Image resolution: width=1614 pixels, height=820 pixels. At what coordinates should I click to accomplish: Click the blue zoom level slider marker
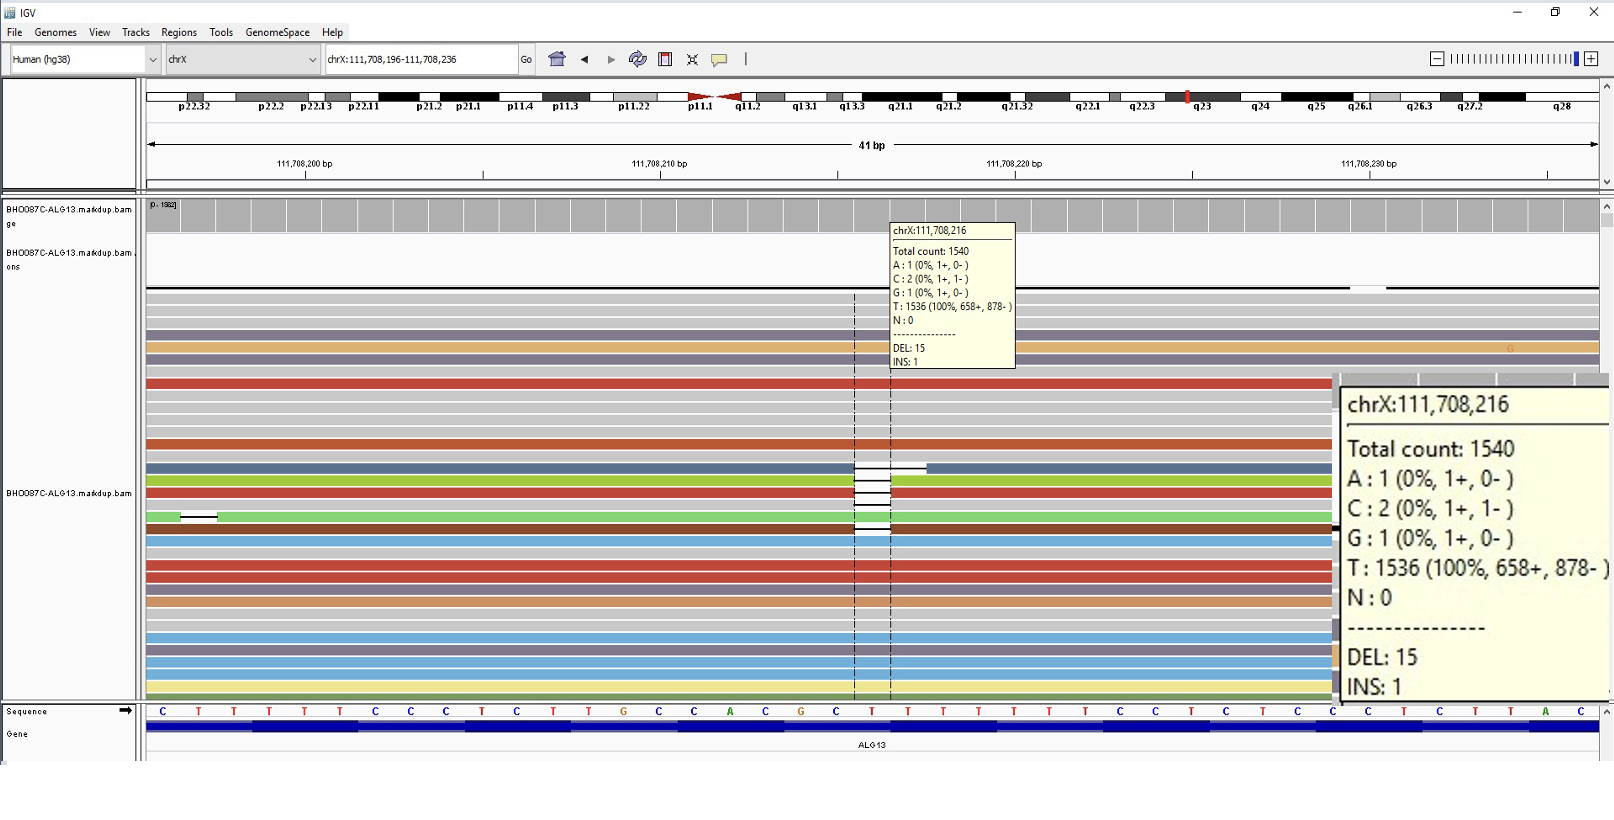tap(1576, 59)
